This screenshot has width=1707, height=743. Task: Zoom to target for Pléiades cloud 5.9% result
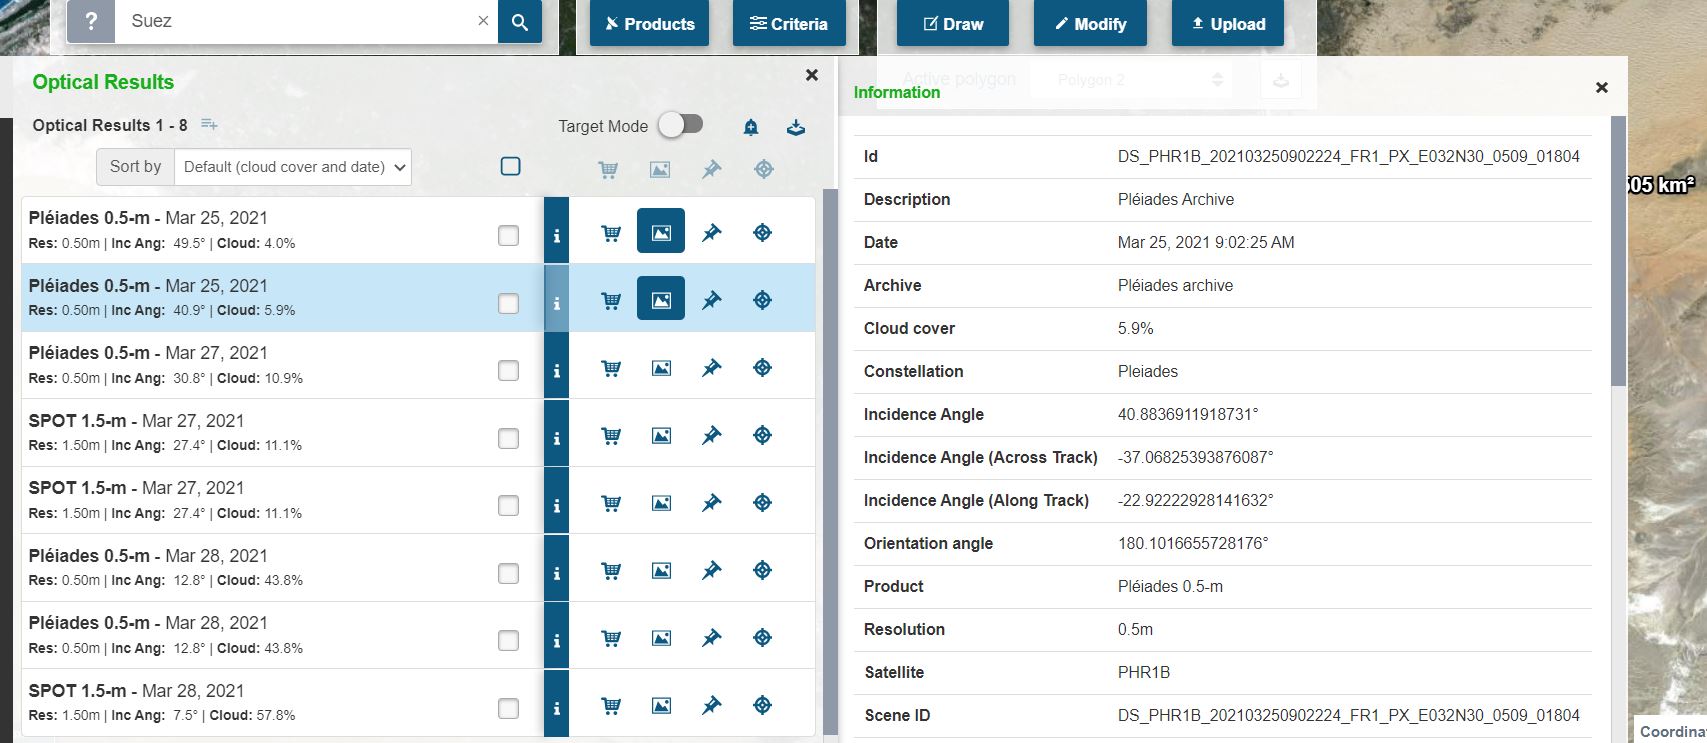762,300
